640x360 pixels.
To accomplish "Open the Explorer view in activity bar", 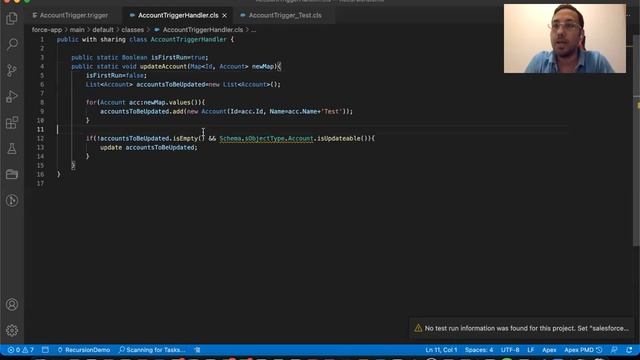I will click(x=12, y=18).
